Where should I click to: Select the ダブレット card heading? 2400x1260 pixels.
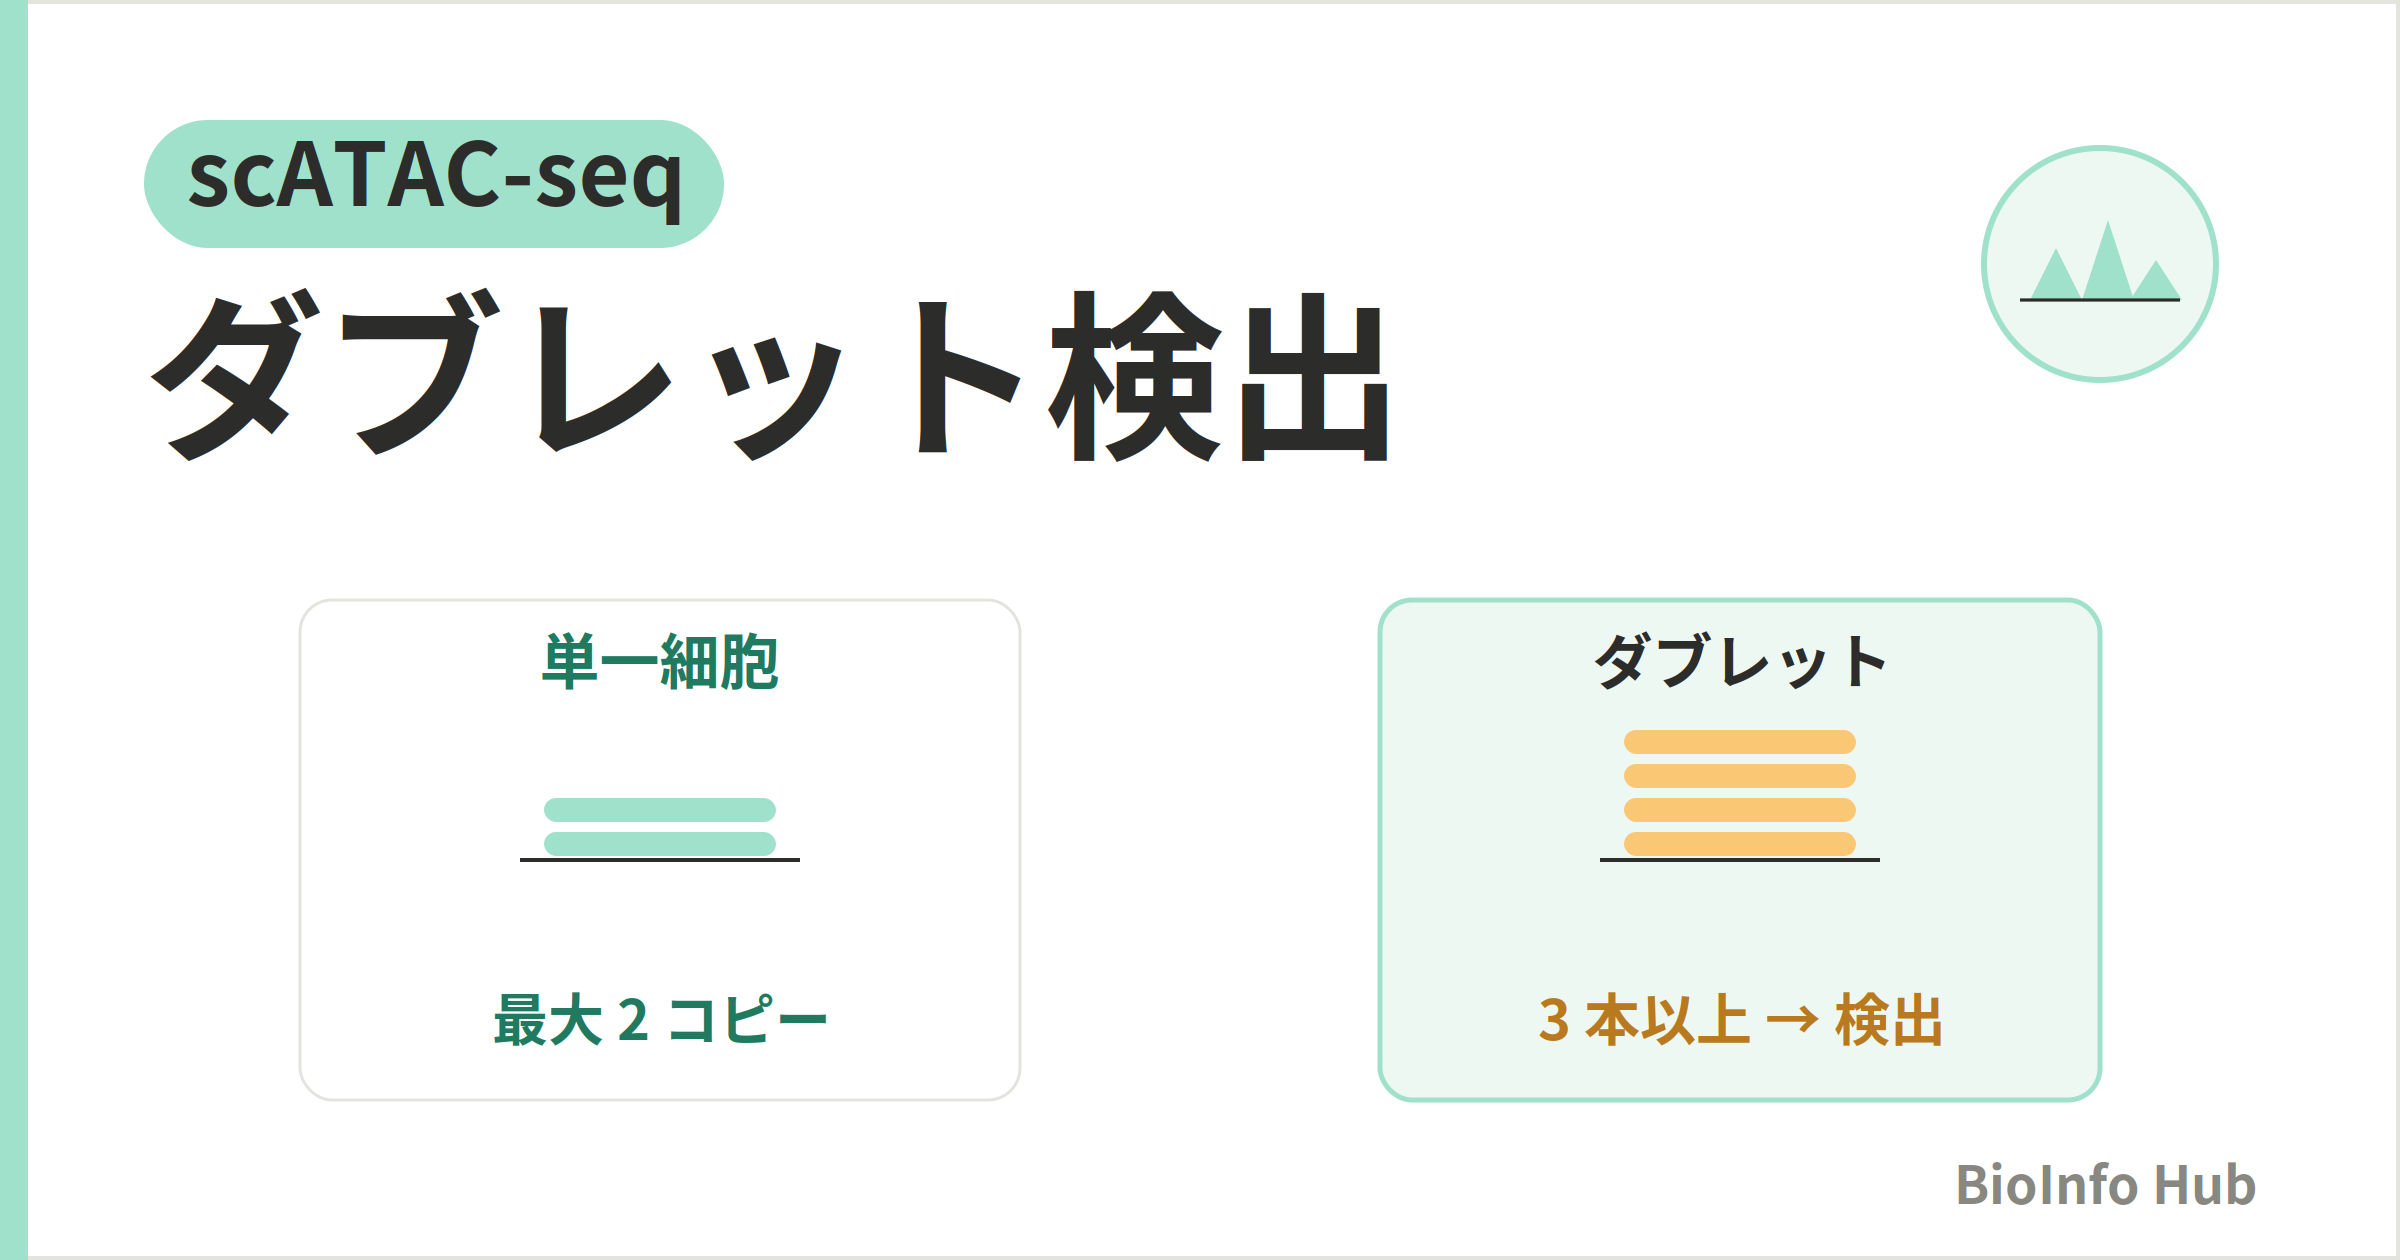coord(1740,662)
